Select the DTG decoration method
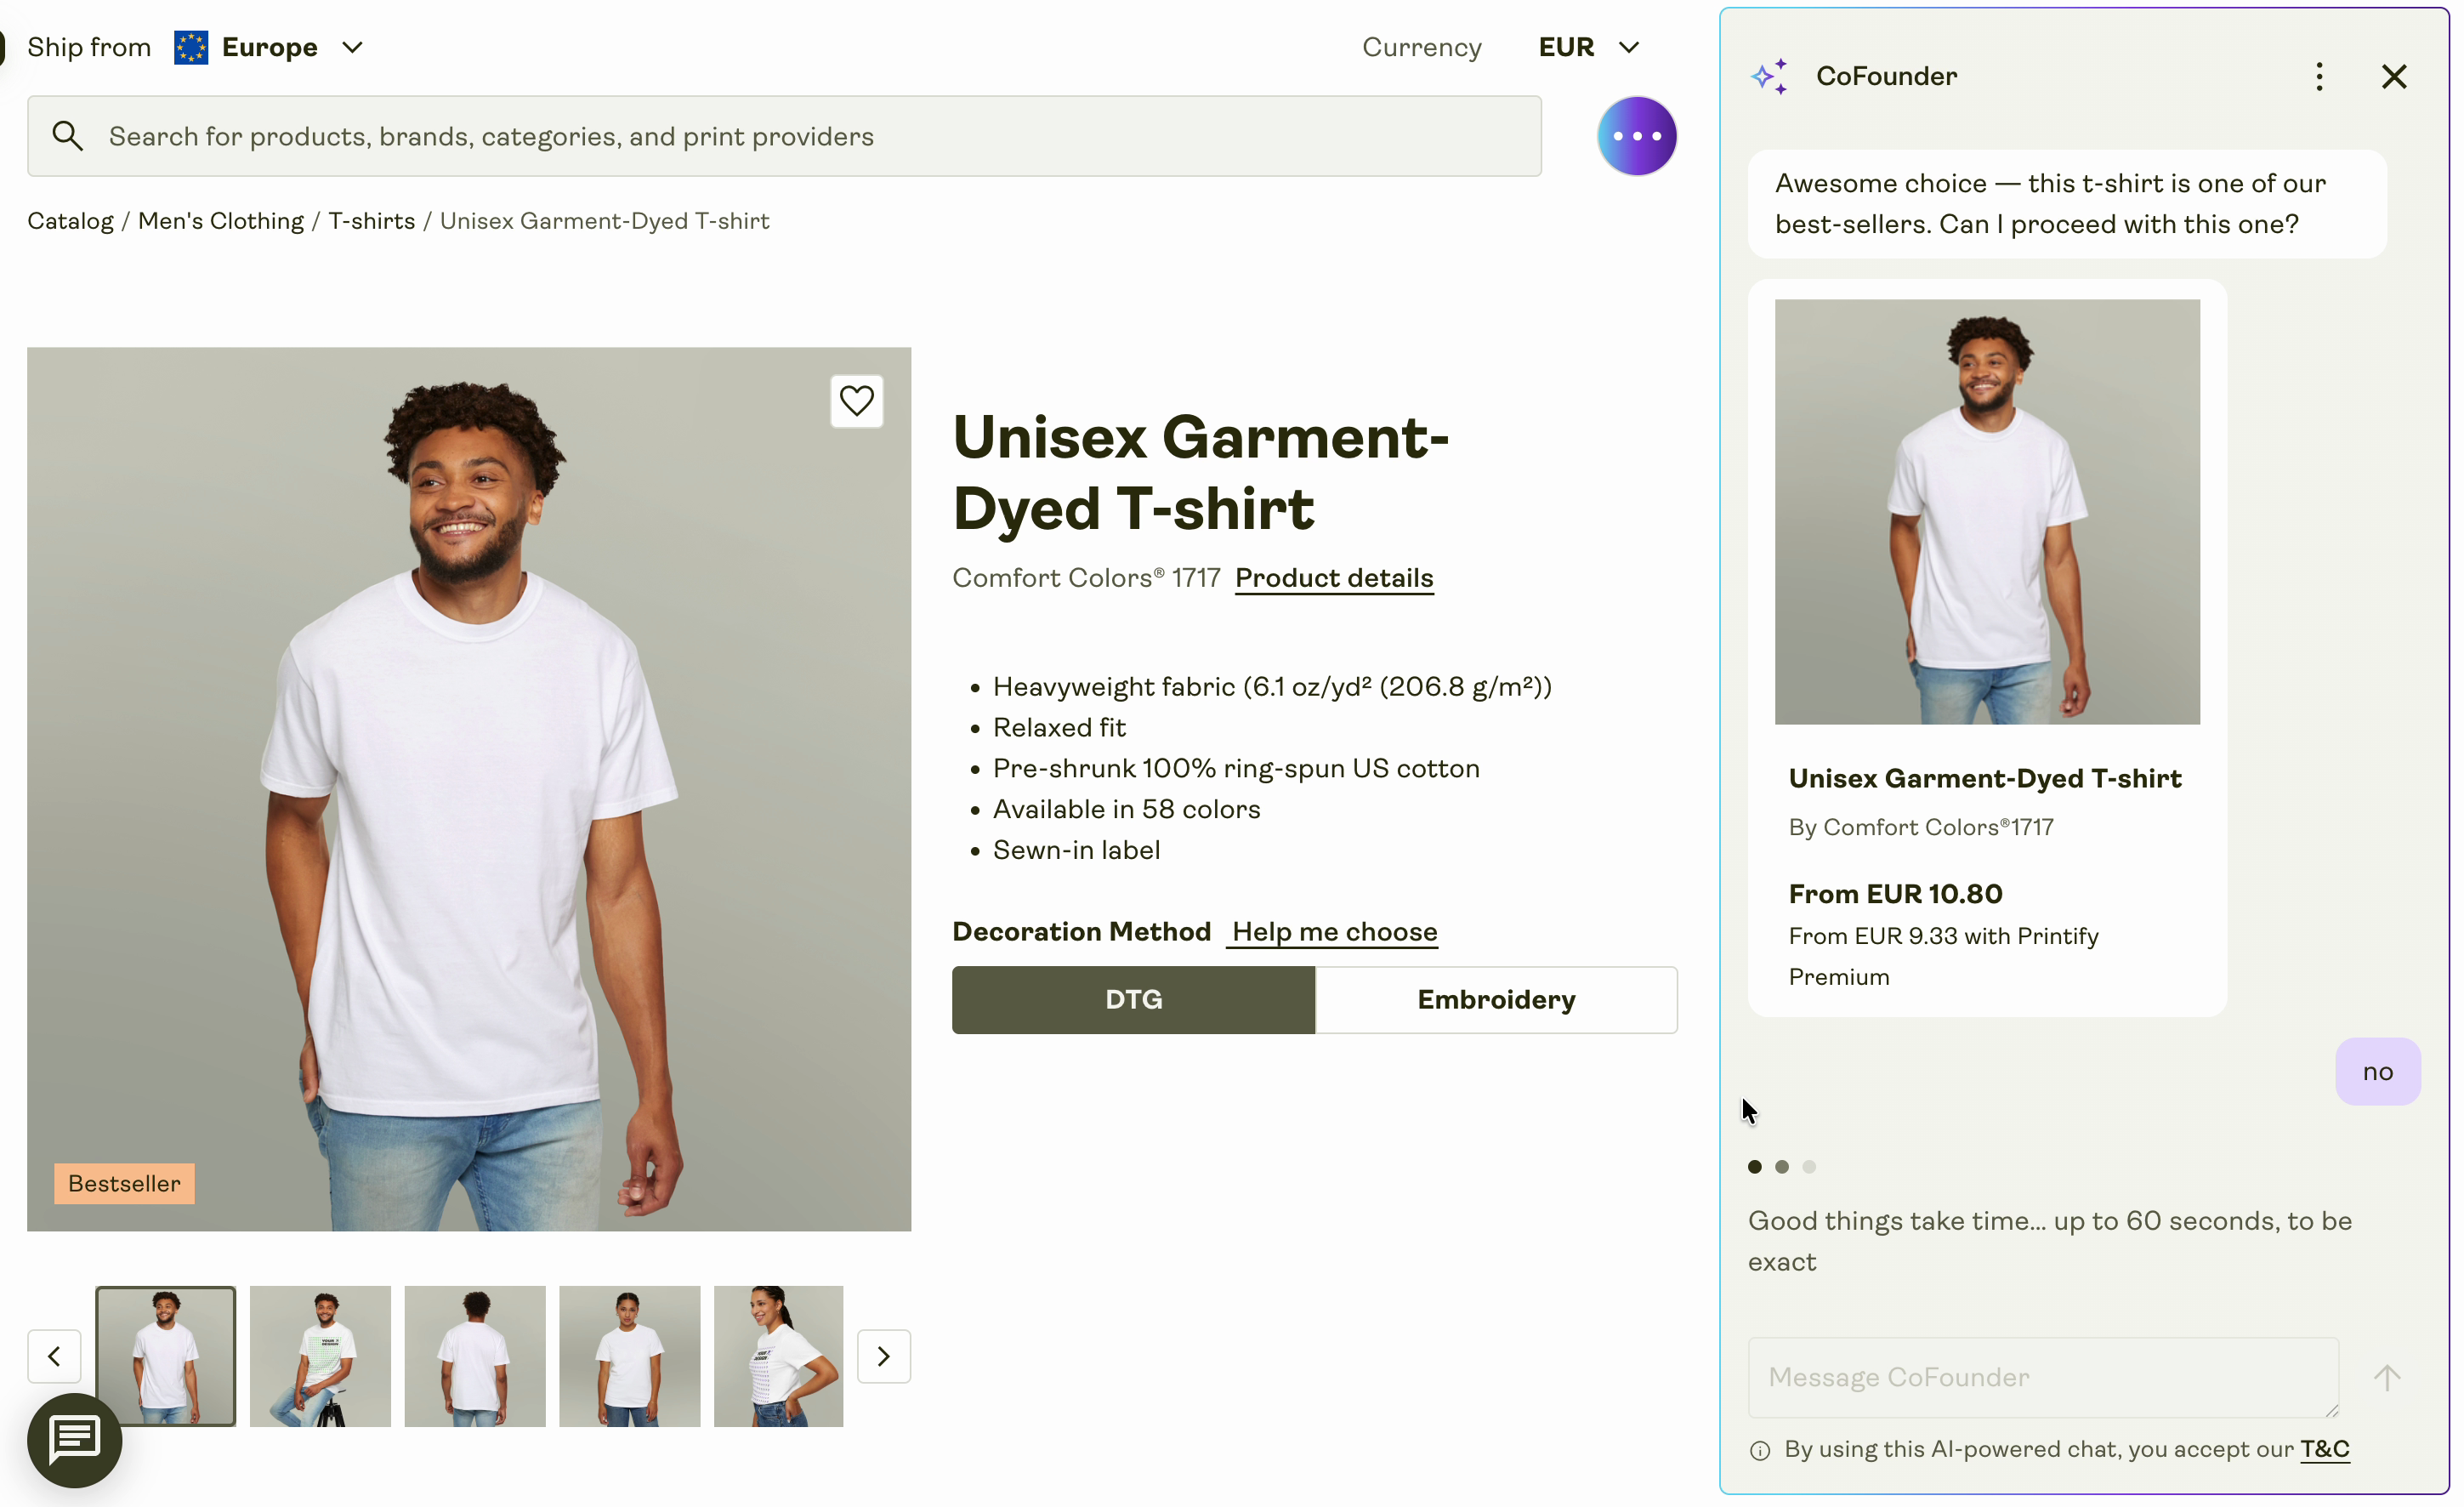Screen dimensions: 2464x1507 pyautogui.click(x=1133, y=1000)
